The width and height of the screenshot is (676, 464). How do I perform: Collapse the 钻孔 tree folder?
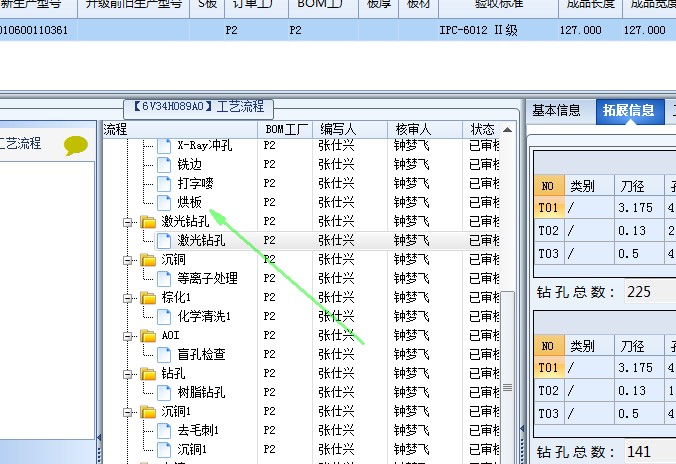point(128,374)
